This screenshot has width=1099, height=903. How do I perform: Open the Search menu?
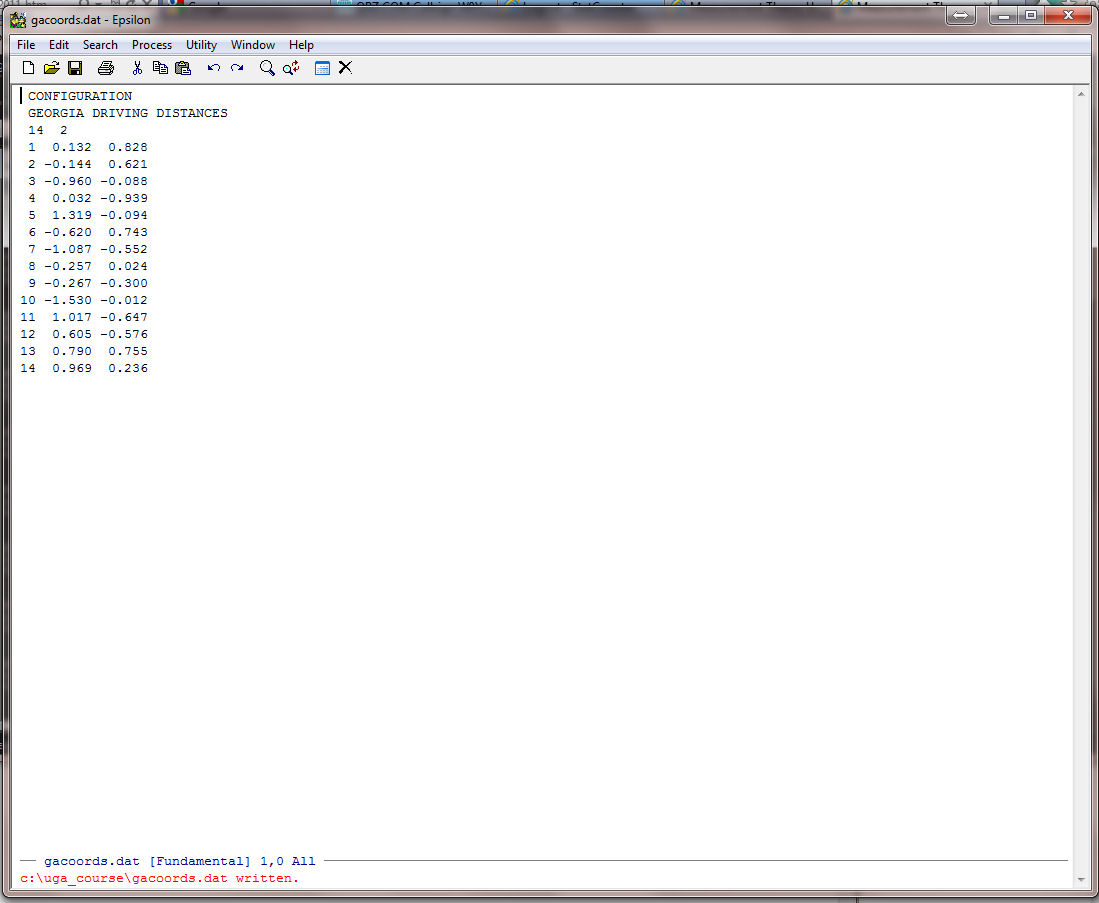(x=100, y=45)
